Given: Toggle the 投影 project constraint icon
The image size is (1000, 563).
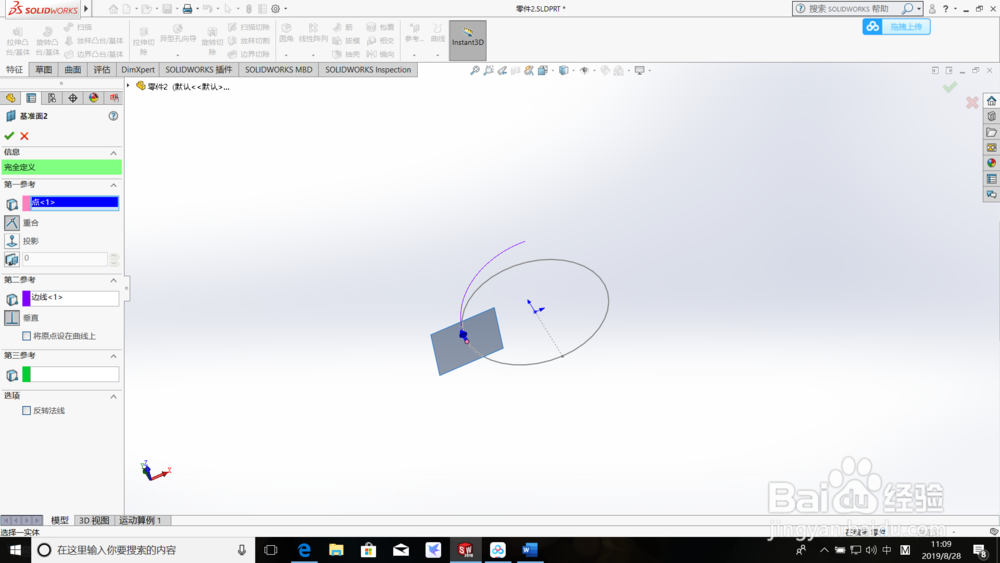Looking at the screenshot, I should click(11, 240).
